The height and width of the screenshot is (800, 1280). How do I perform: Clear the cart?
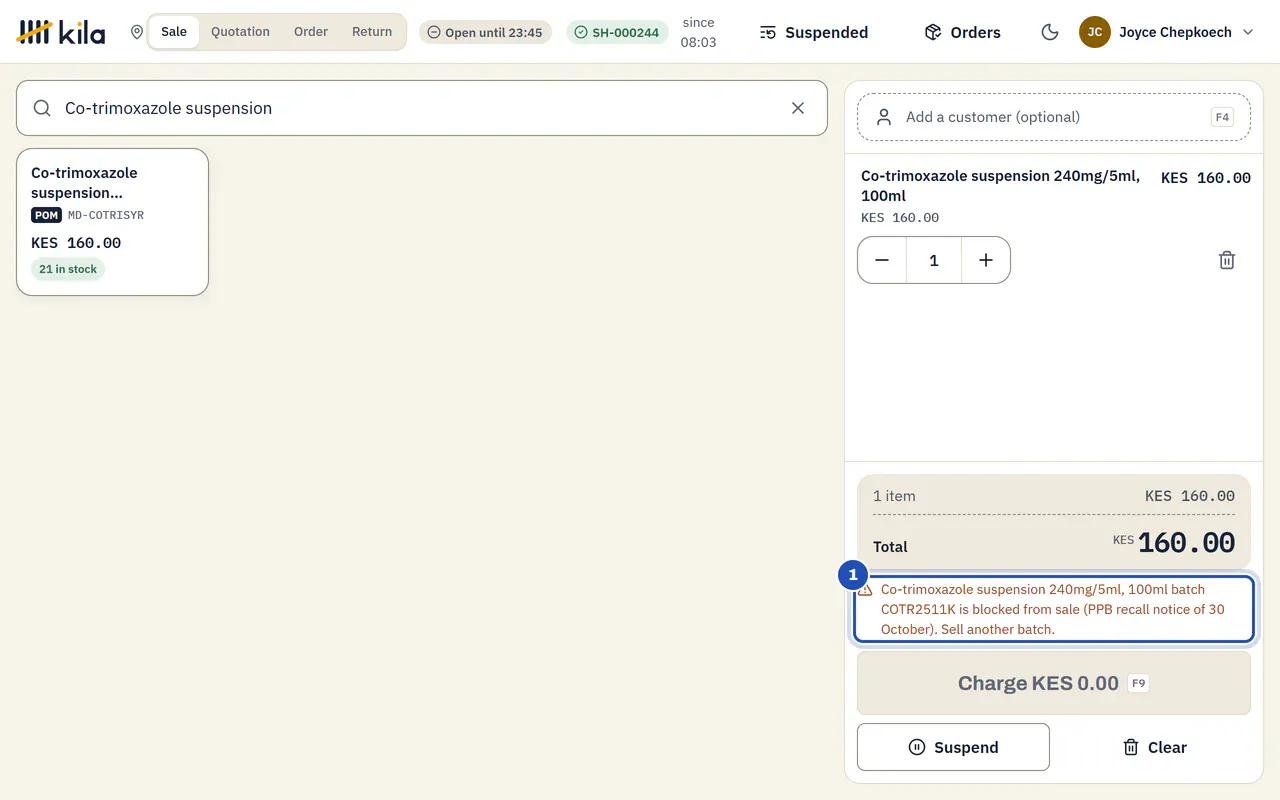coord(1155,747)
